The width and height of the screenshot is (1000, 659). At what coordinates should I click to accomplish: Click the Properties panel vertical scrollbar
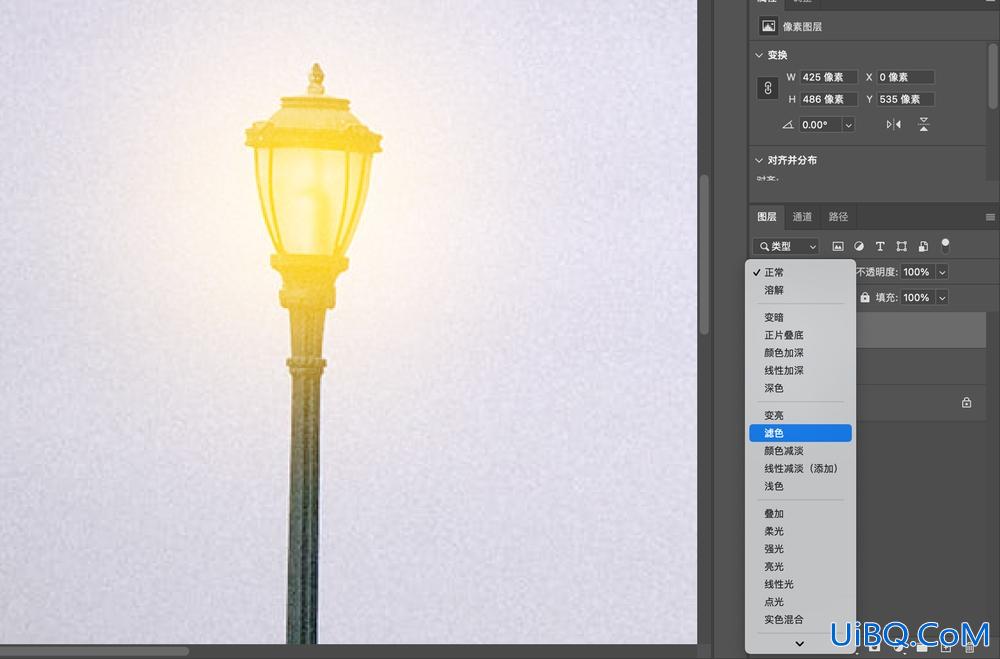(x=993, y=77)
